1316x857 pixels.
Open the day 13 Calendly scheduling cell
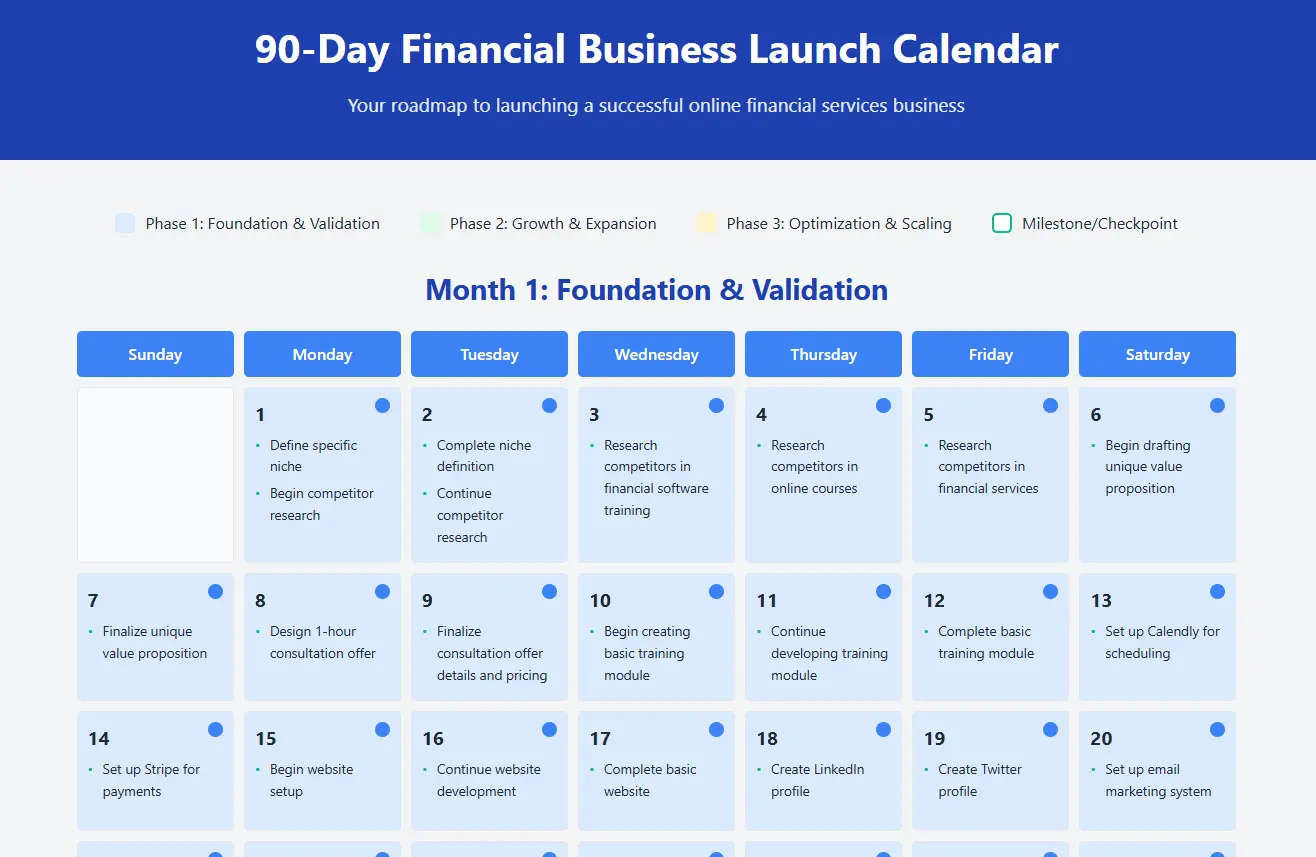pyautogui.click(x=1157, y=637)
